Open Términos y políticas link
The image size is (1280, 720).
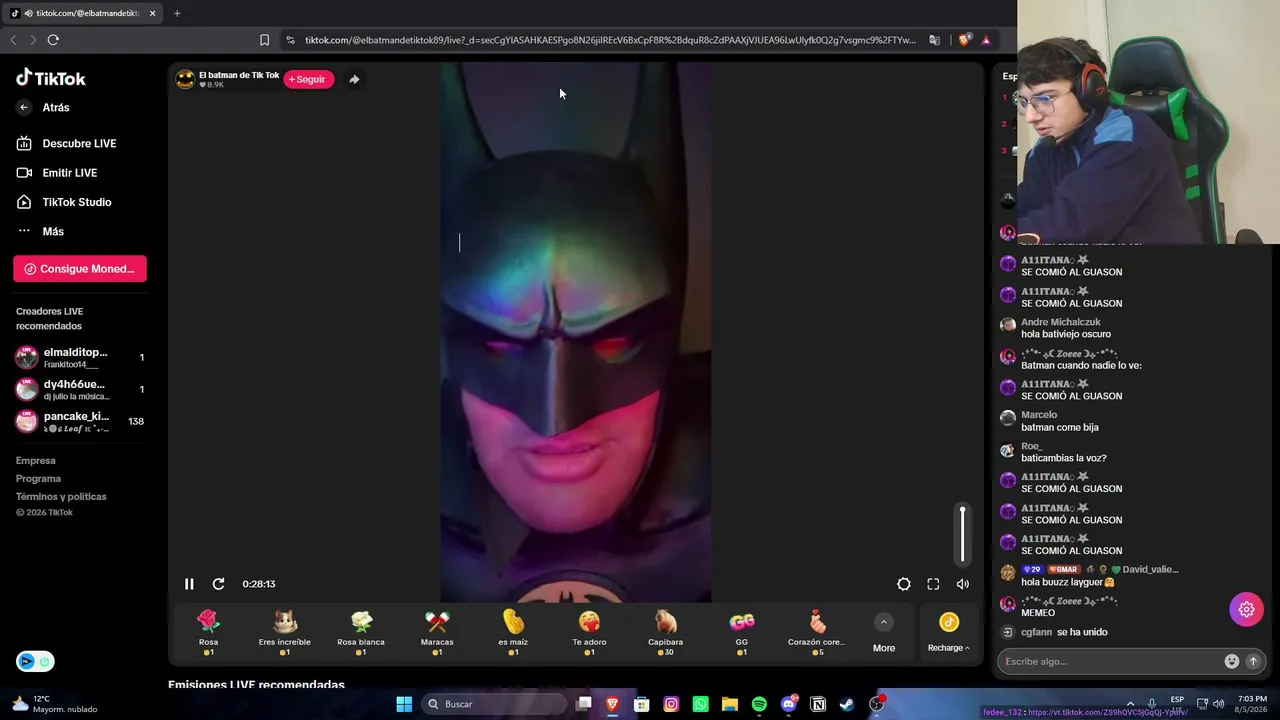[61, 497]
